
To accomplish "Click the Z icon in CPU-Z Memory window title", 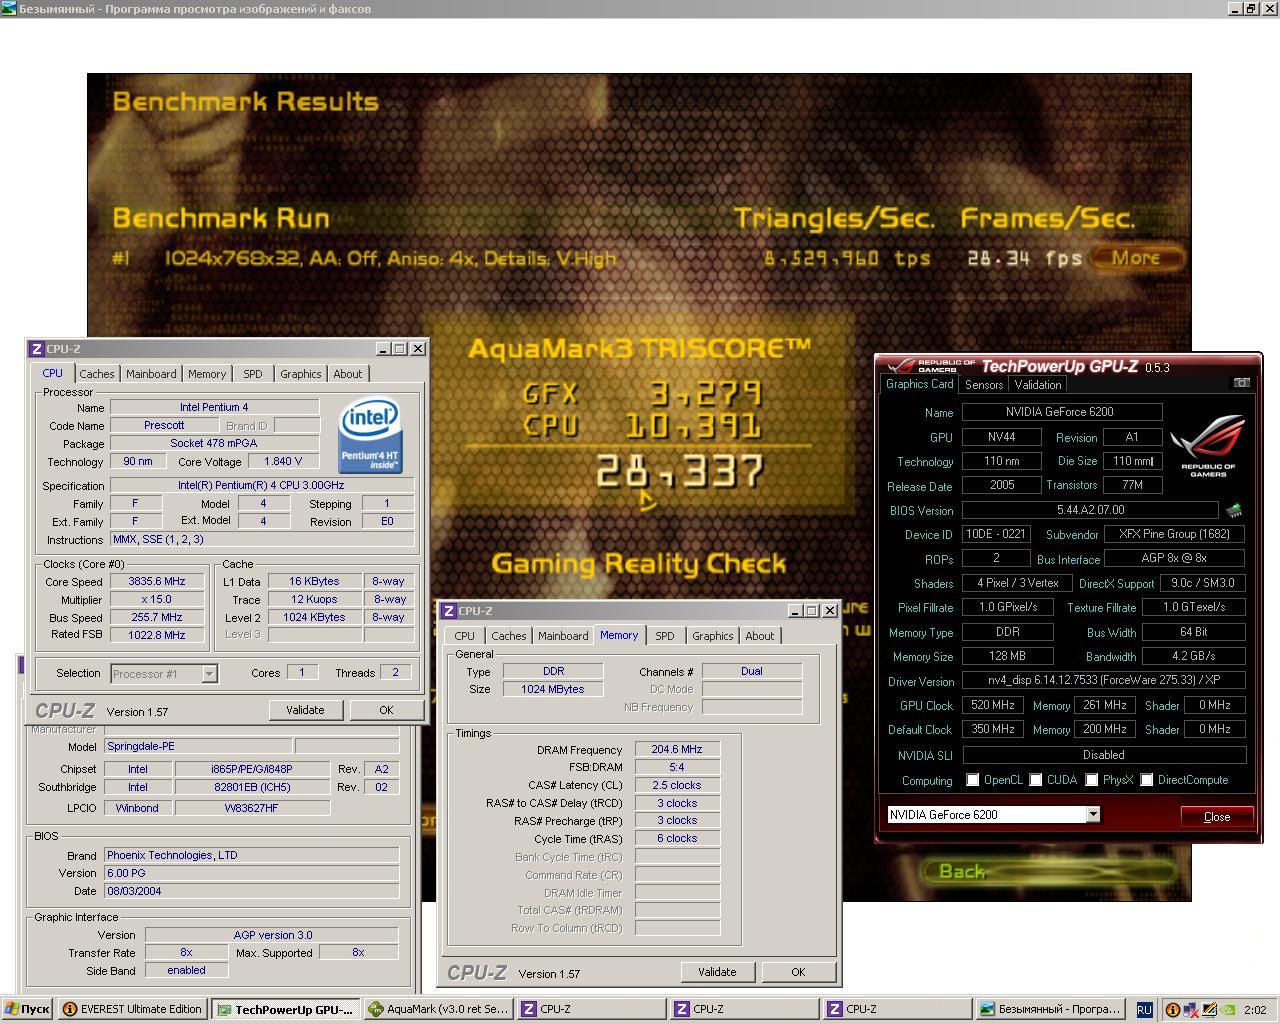I will click(449, 611).
